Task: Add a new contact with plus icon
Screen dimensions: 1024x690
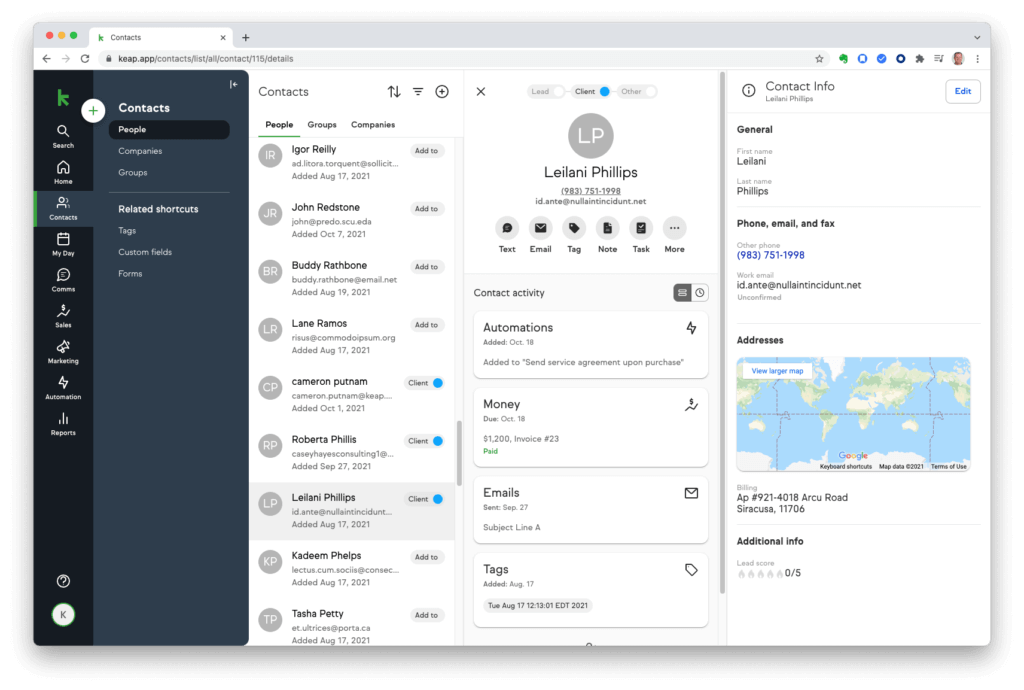Action: (442, 91)
